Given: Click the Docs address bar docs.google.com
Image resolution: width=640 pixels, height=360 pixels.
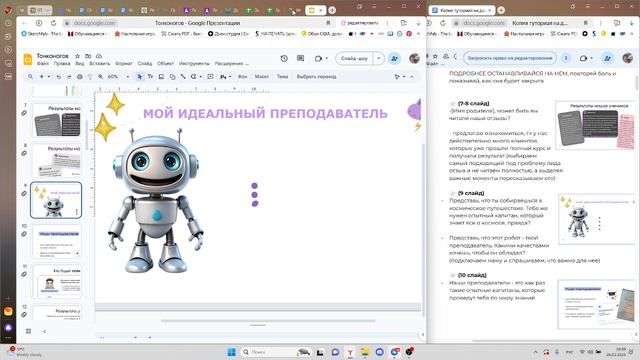Looking at the screenshot, I should point(484,23).
